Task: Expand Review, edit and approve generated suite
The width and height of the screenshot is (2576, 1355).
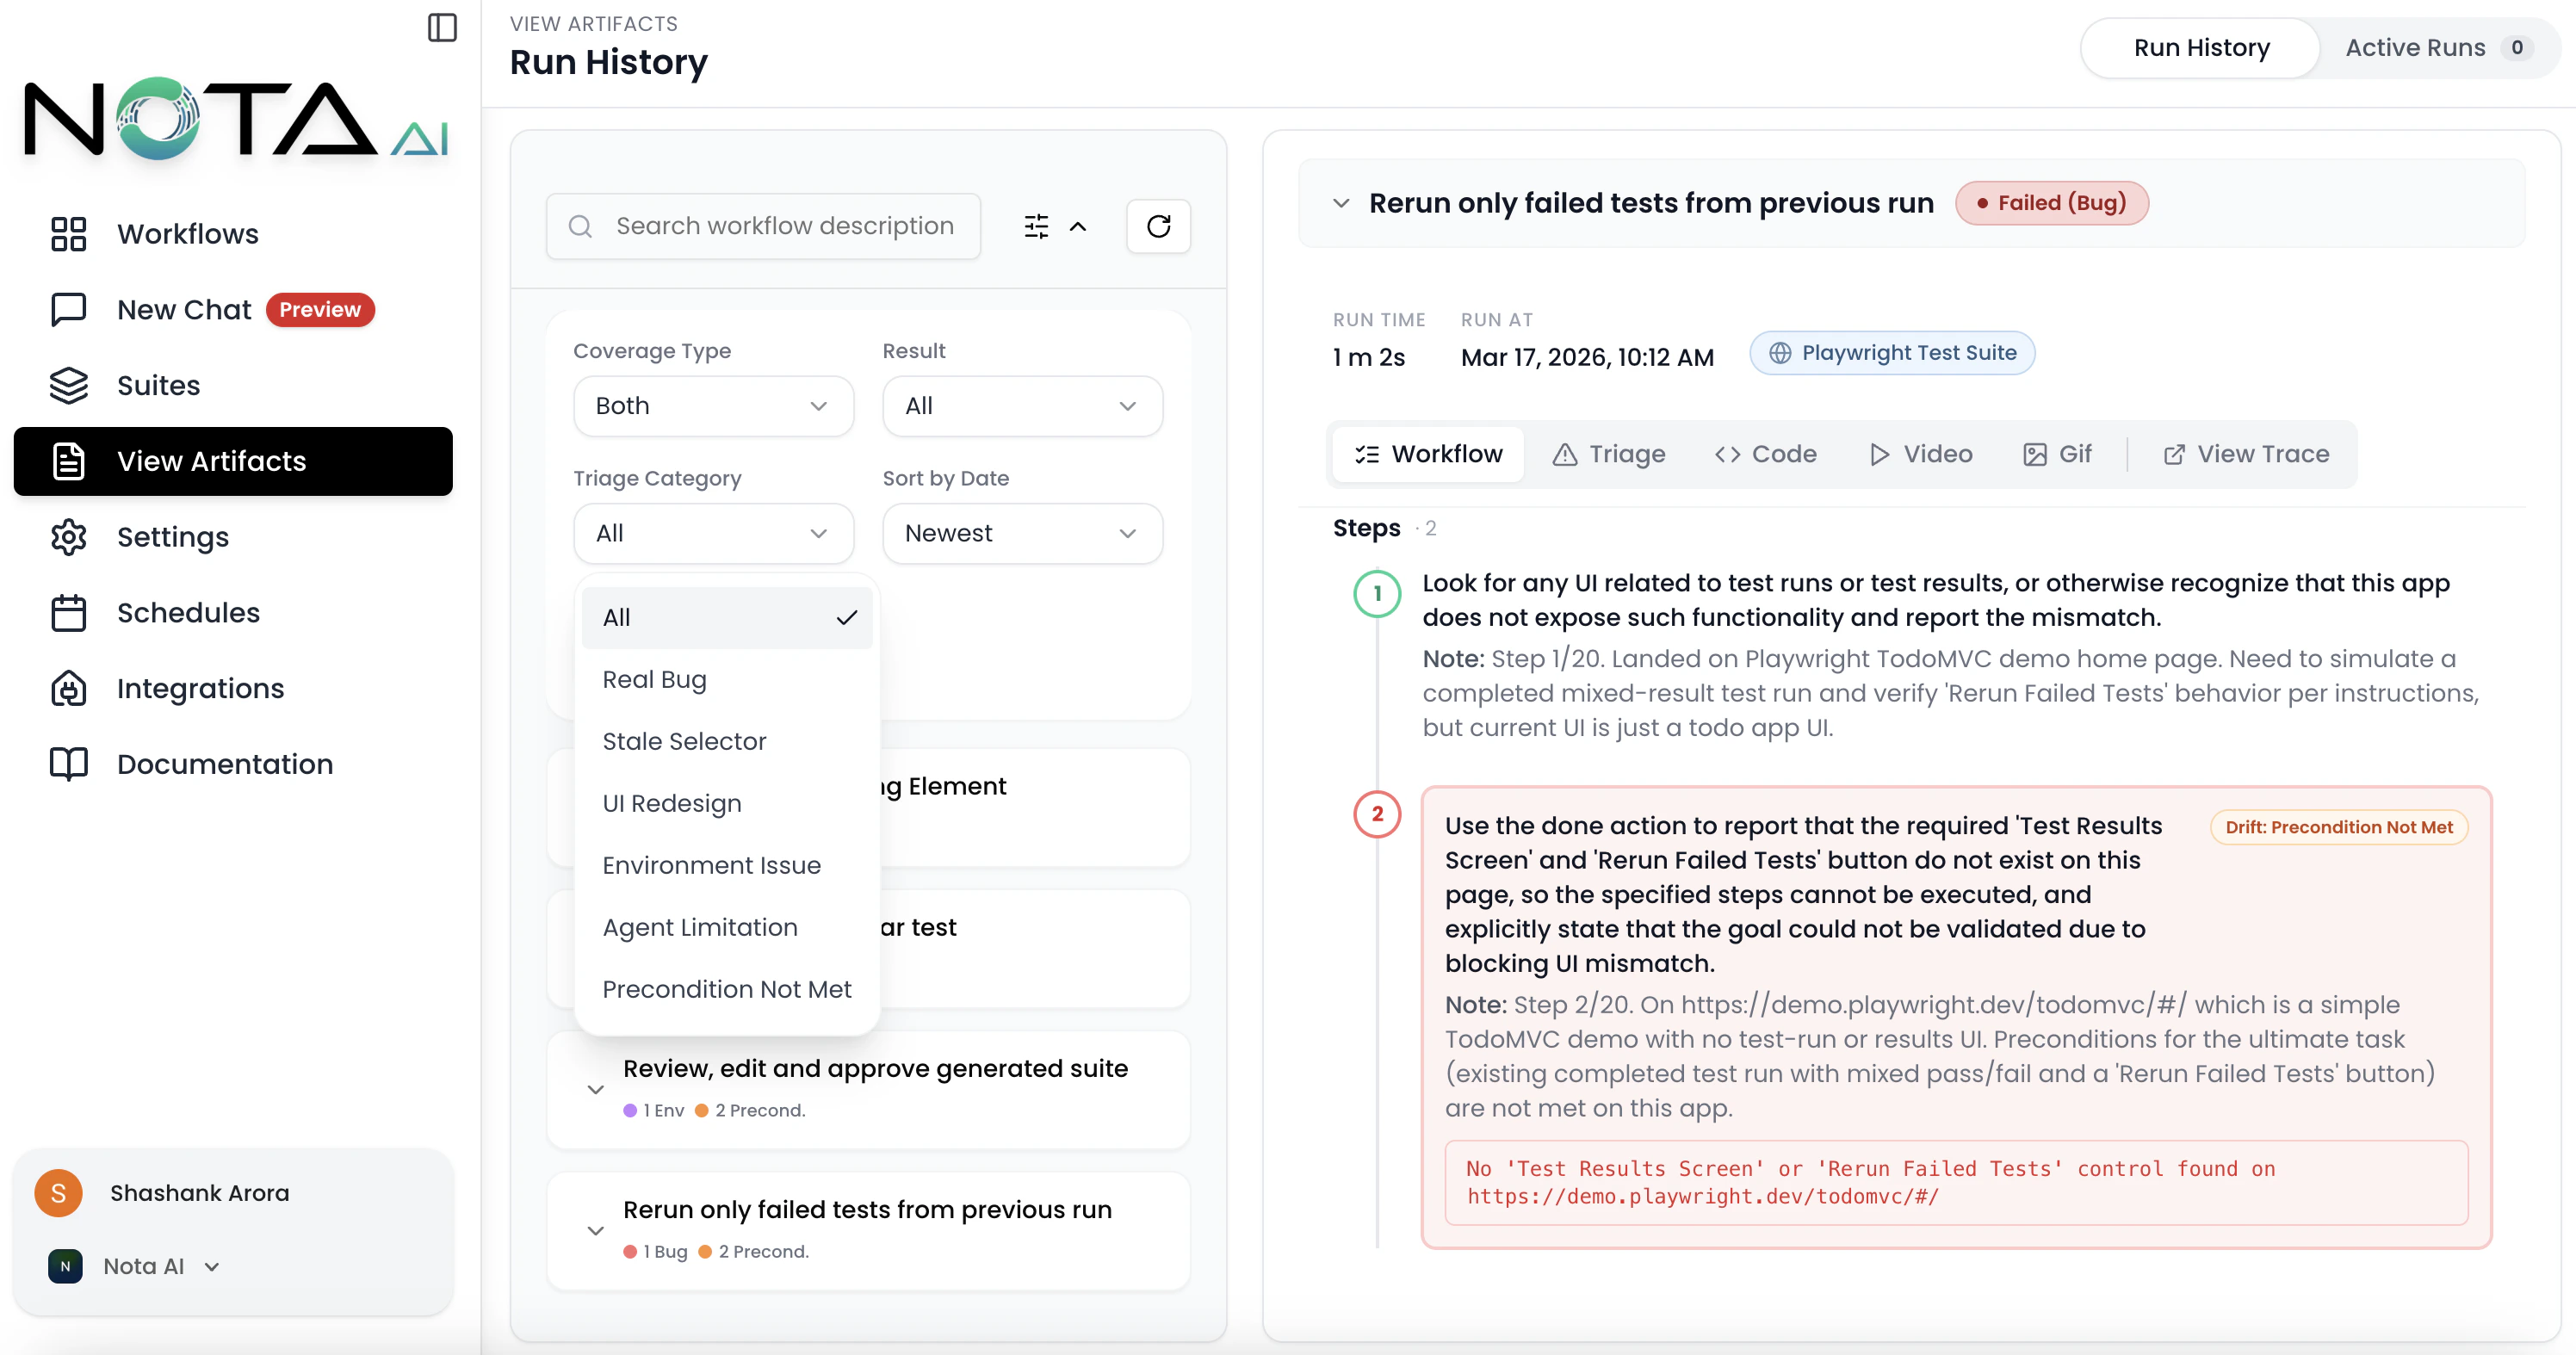Action: (x=597, y=1090)
